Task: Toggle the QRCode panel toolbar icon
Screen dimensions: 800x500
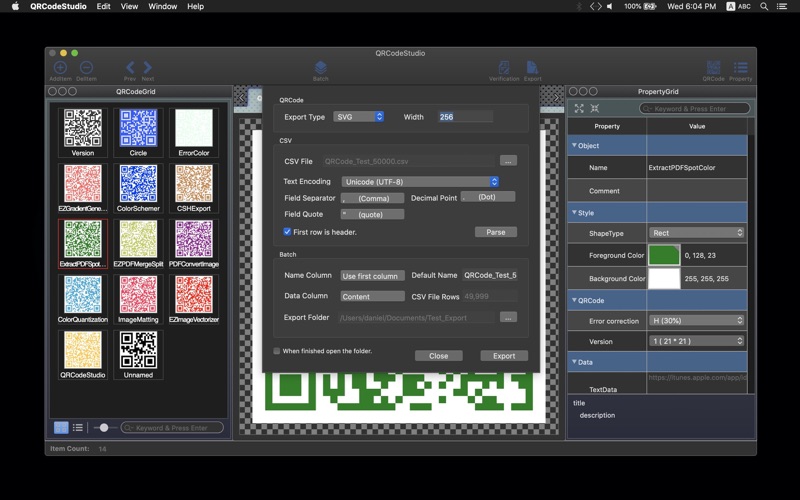Action: pyautogui.click(x=713, y=67)
